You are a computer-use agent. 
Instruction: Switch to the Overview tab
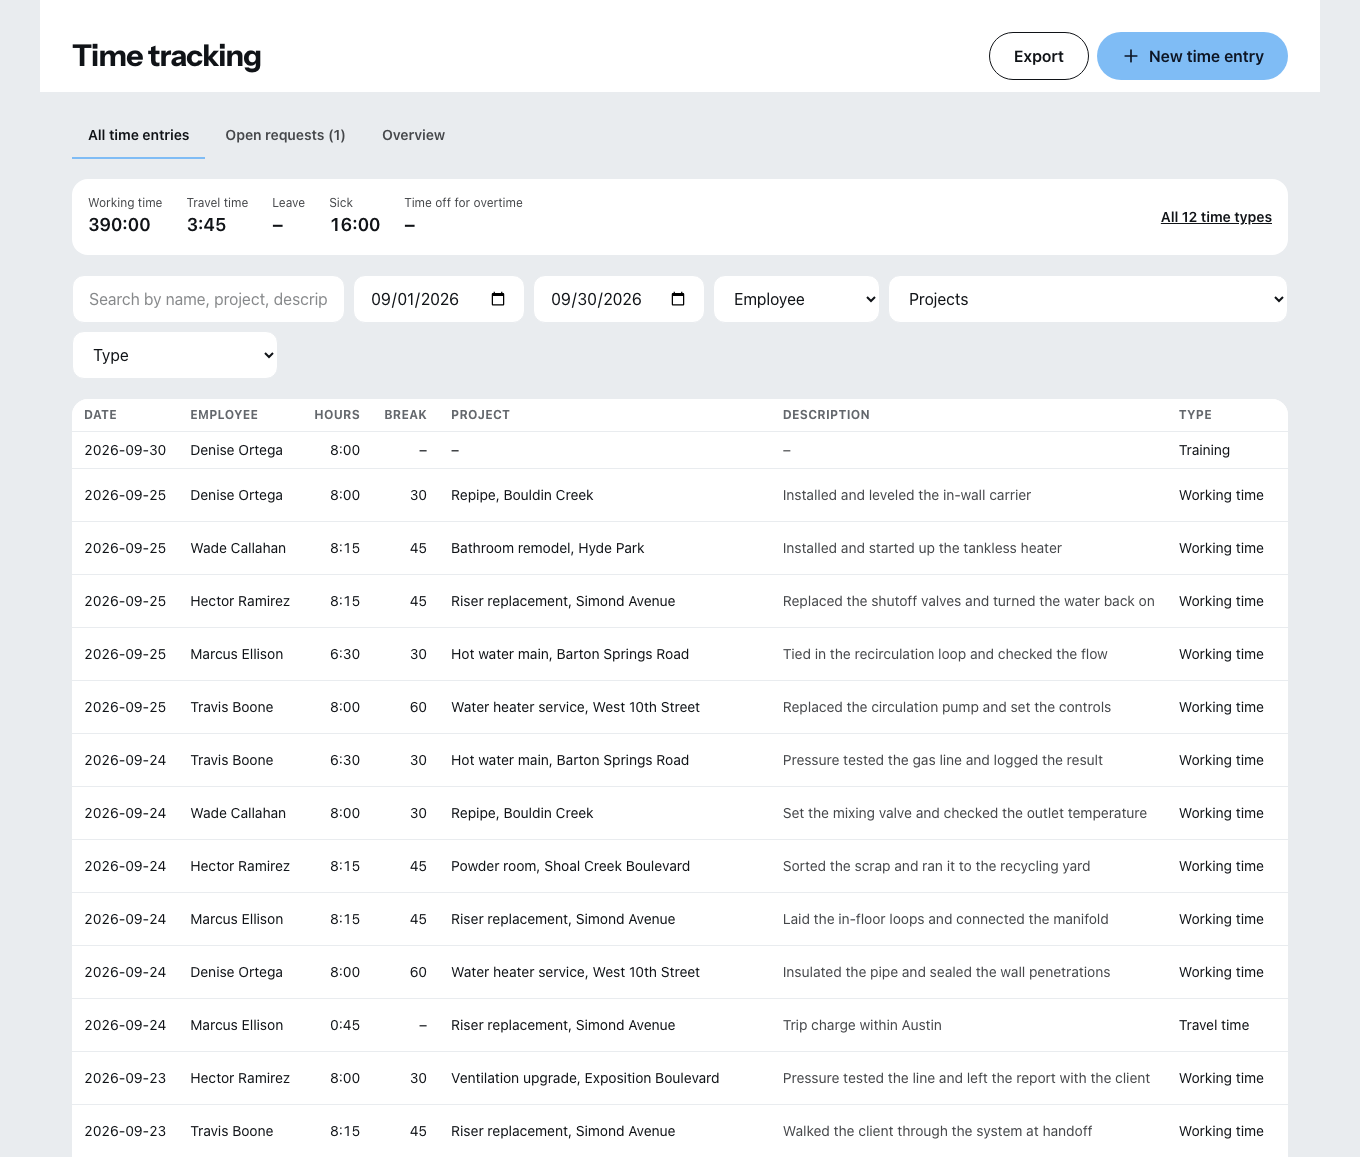(413, 135)
